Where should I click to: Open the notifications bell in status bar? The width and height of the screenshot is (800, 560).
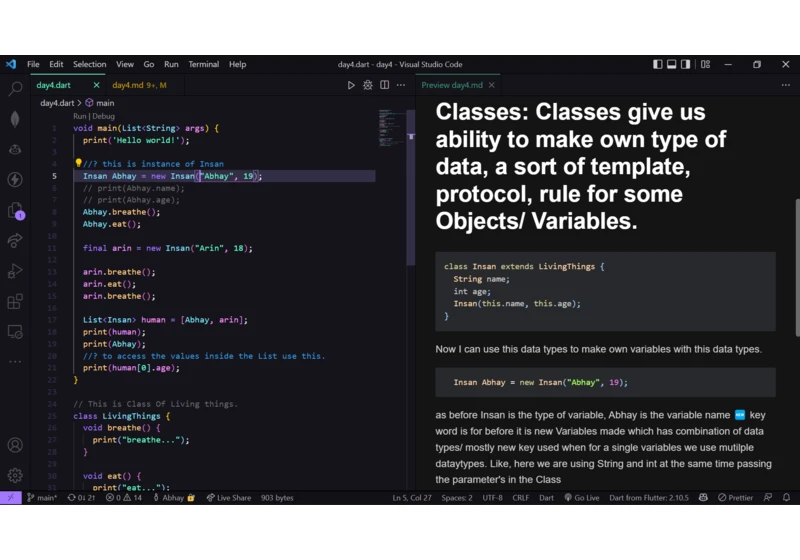point(786,498)
